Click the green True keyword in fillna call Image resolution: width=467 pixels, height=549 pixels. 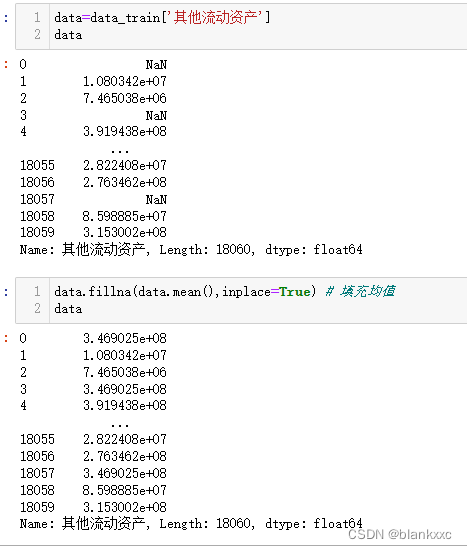(x=295, y=292)
